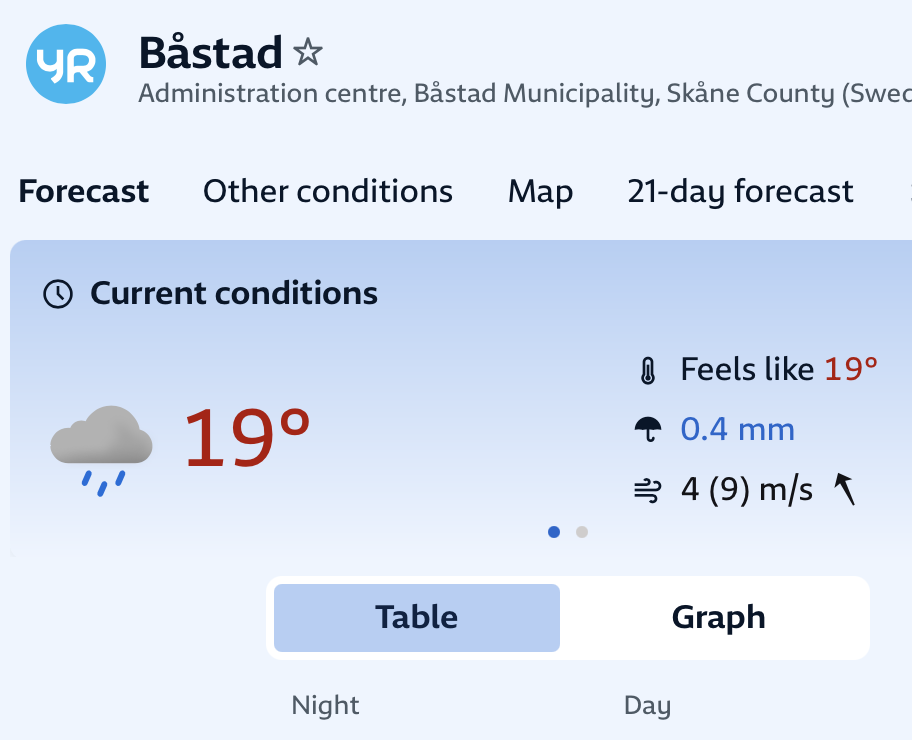
Task: Click the umbrella precipitation icon
Action: (x=648, y=430)
